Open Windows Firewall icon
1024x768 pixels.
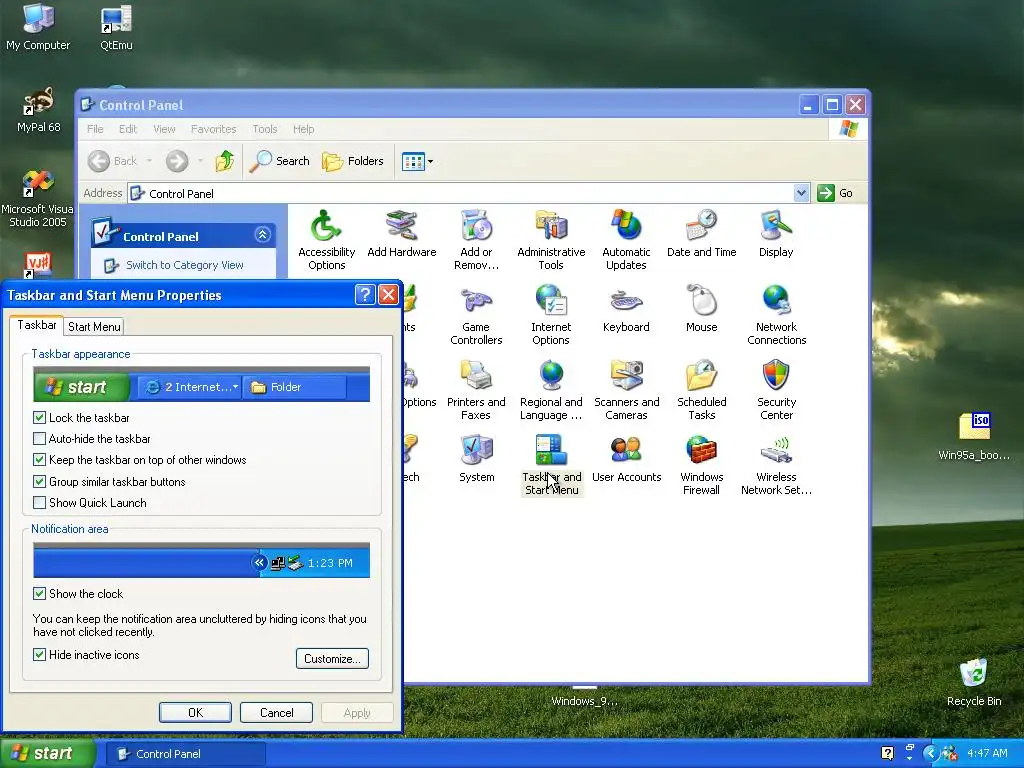701,465
